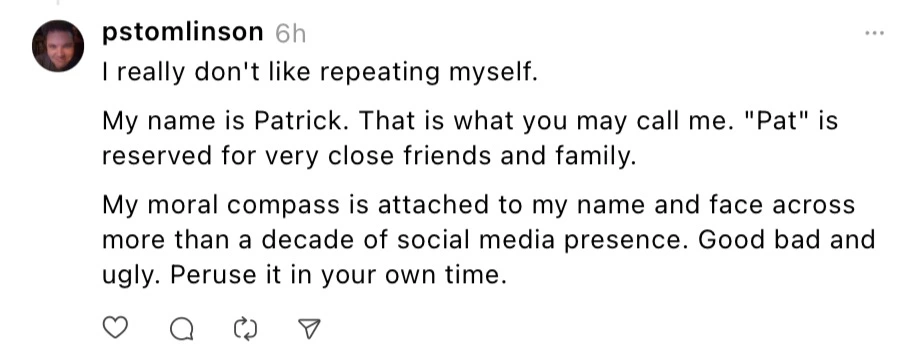Screen dimensions: 918x360
Task: Click the line "reserved for very close friends"
Action: pyautogui.click(x=369, y=156)
